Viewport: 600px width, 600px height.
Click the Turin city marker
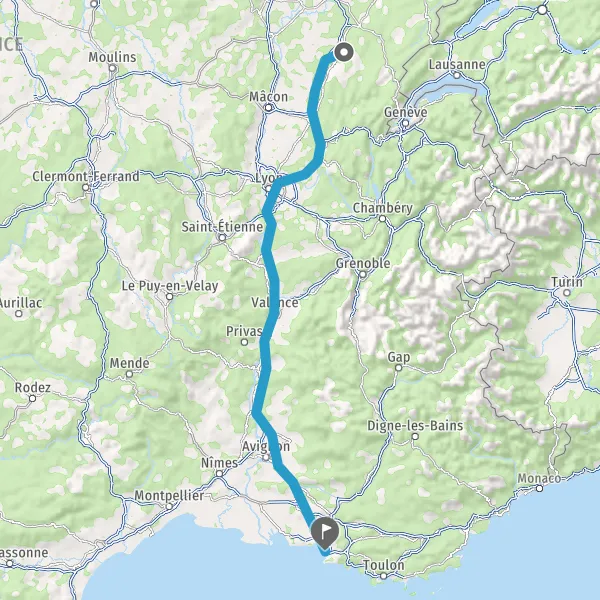(567, 293)
